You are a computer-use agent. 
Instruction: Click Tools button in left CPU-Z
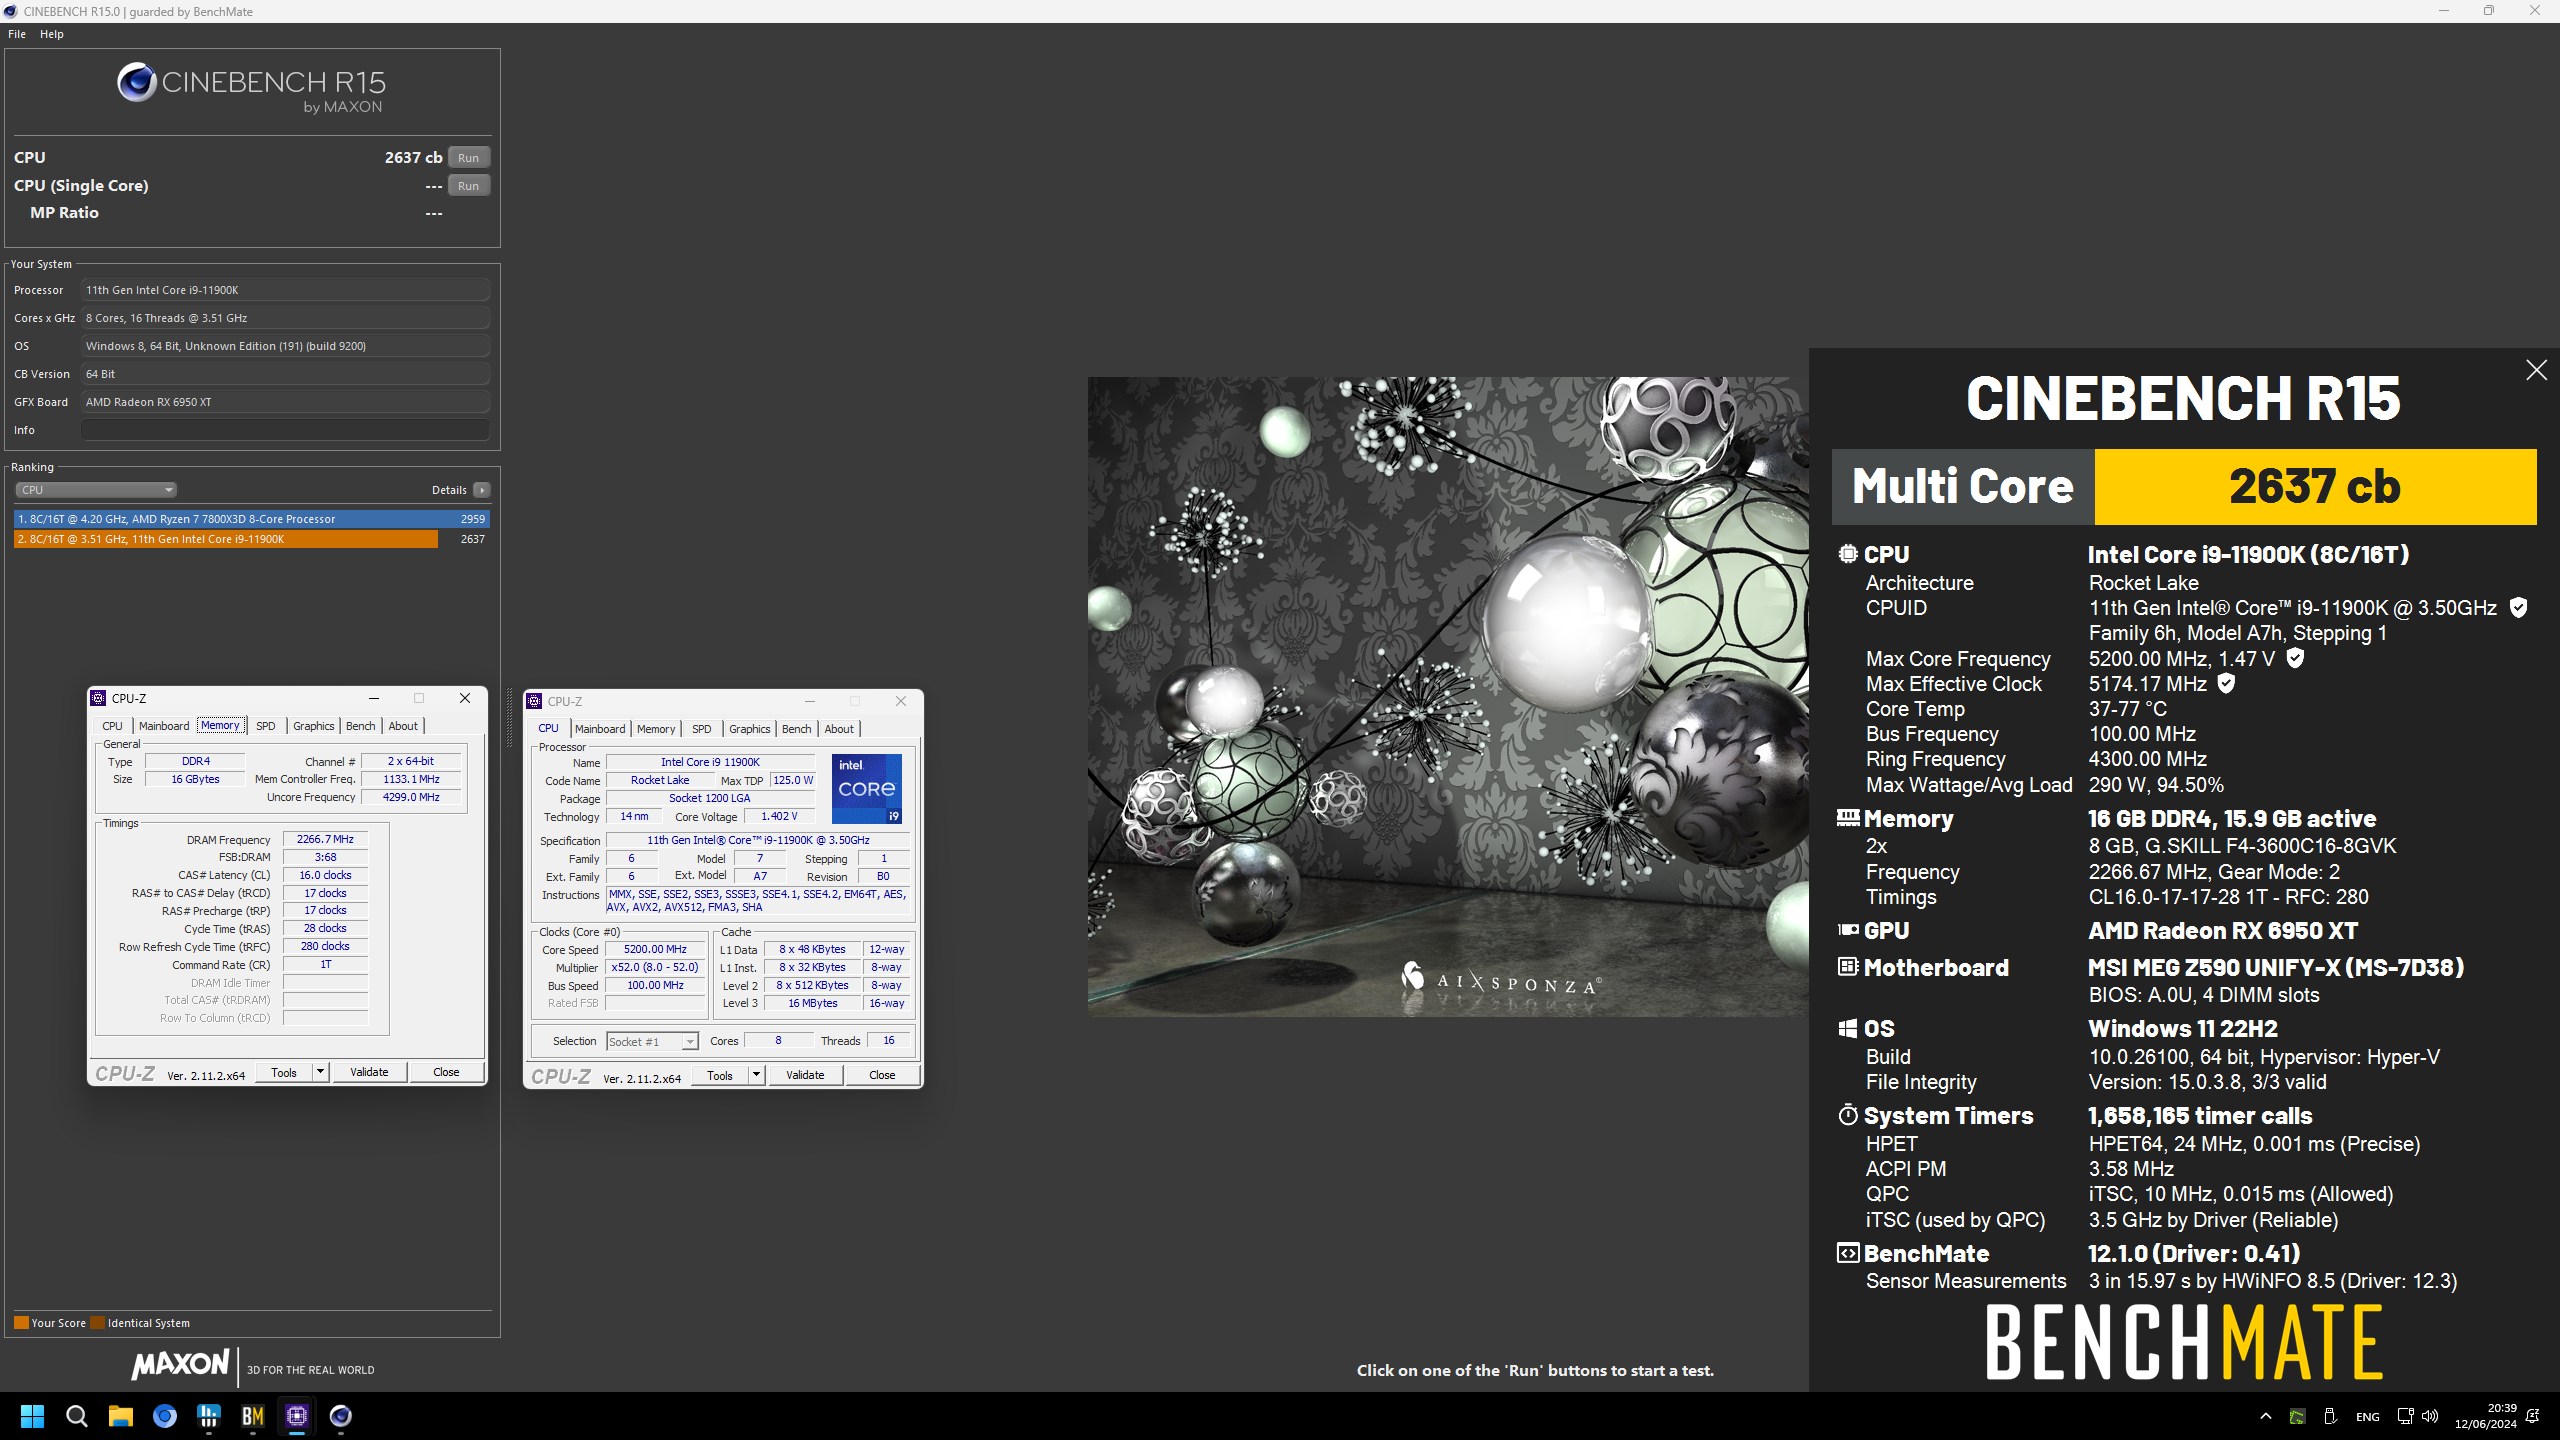[284, 1072]
